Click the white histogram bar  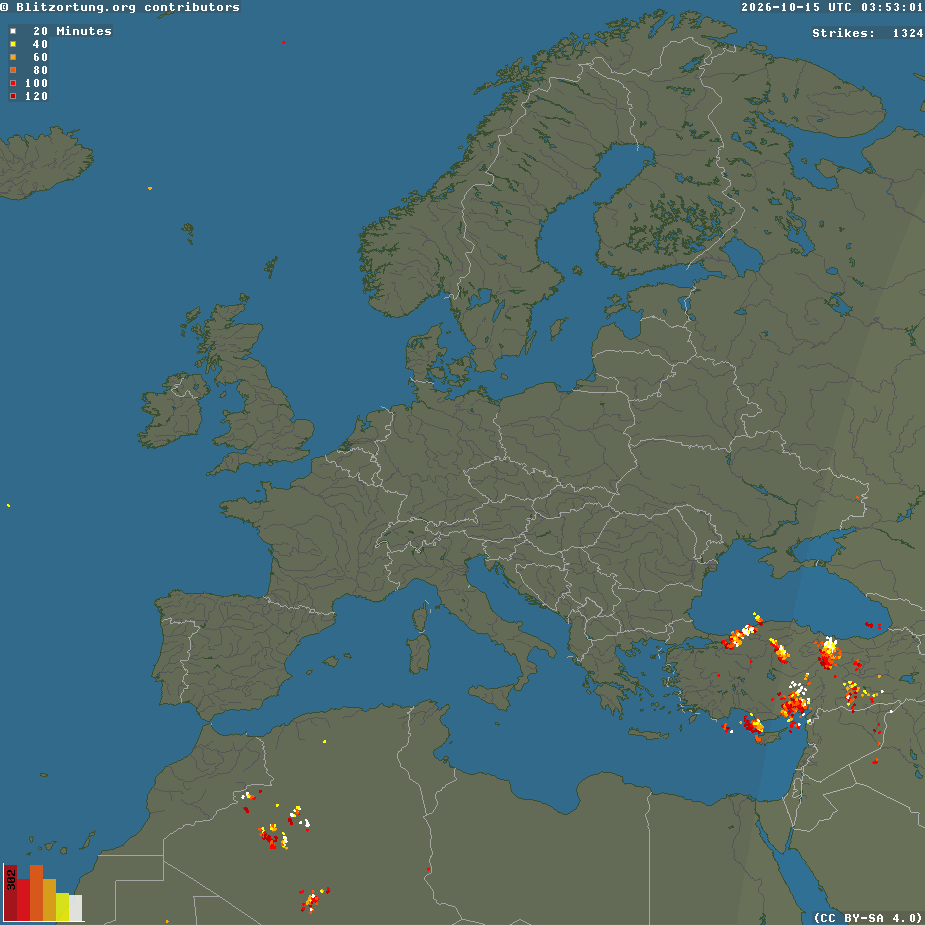76,908
